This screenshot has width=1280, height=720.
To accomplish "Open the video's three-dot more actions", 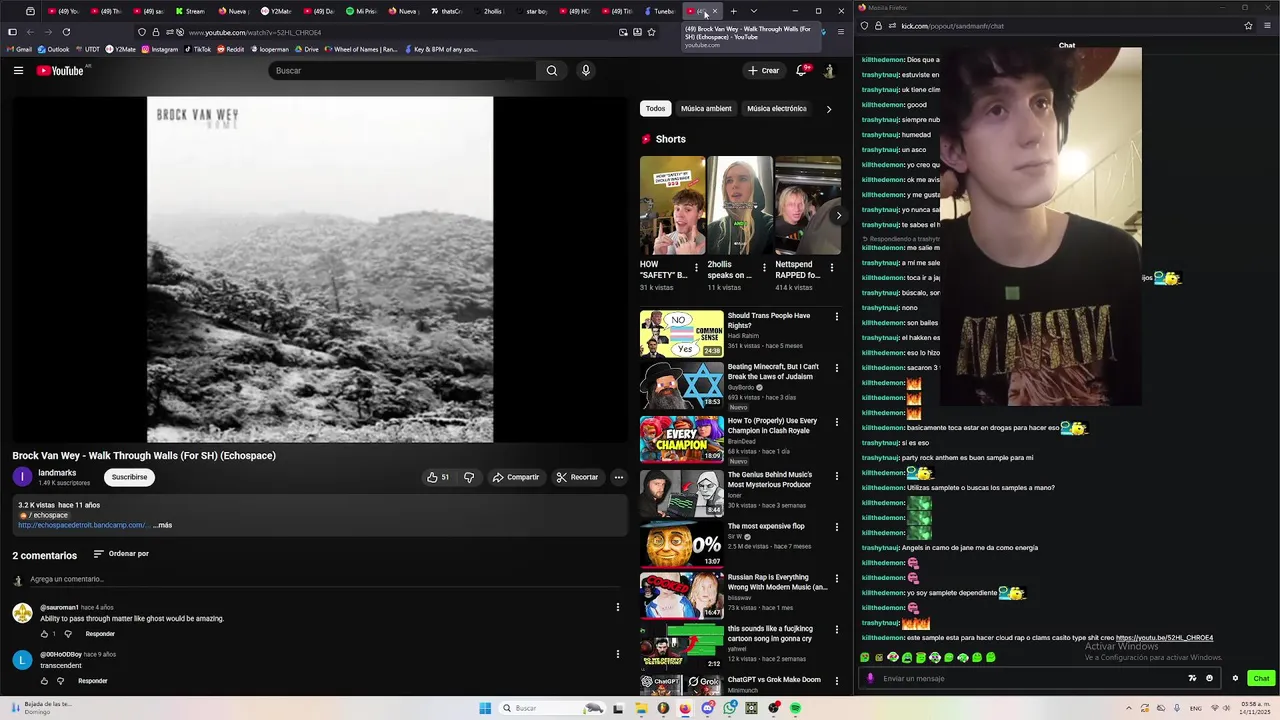I will [618, 477].
